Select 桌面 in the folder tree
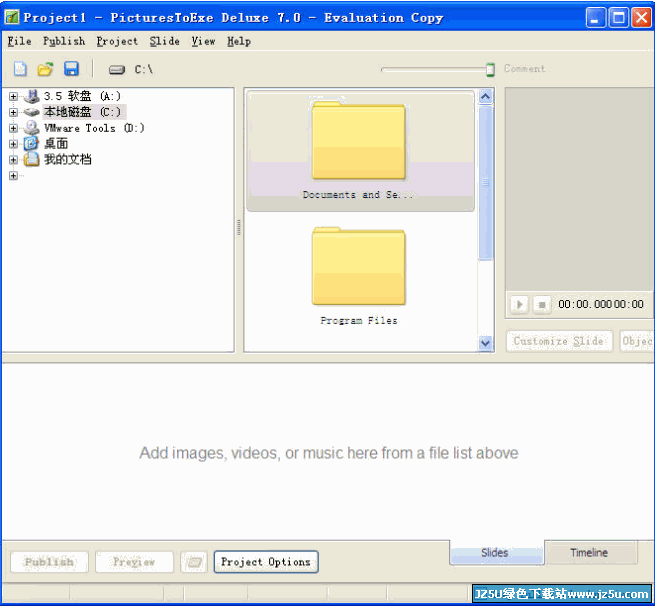The width and height of the screenshot is (655, 606). point(56,144)
